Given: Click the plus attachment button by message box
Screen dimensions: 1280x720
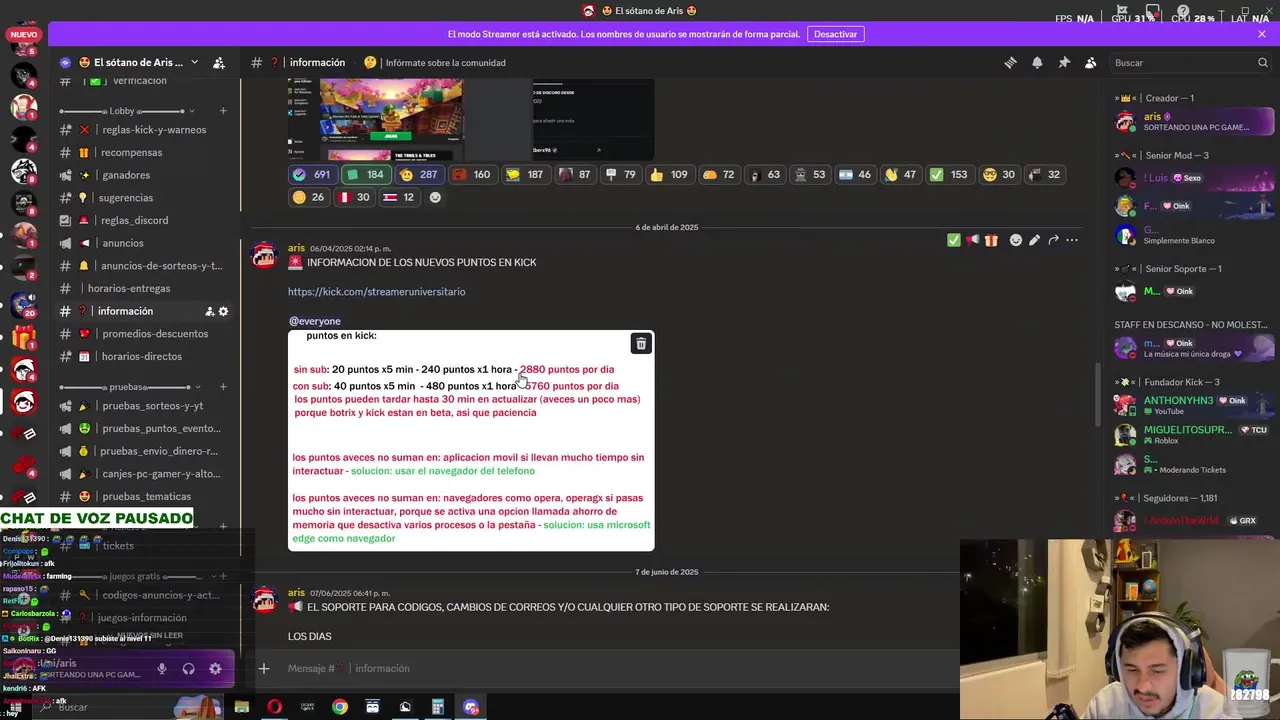Looking at the screenshot, I should 264,668.
